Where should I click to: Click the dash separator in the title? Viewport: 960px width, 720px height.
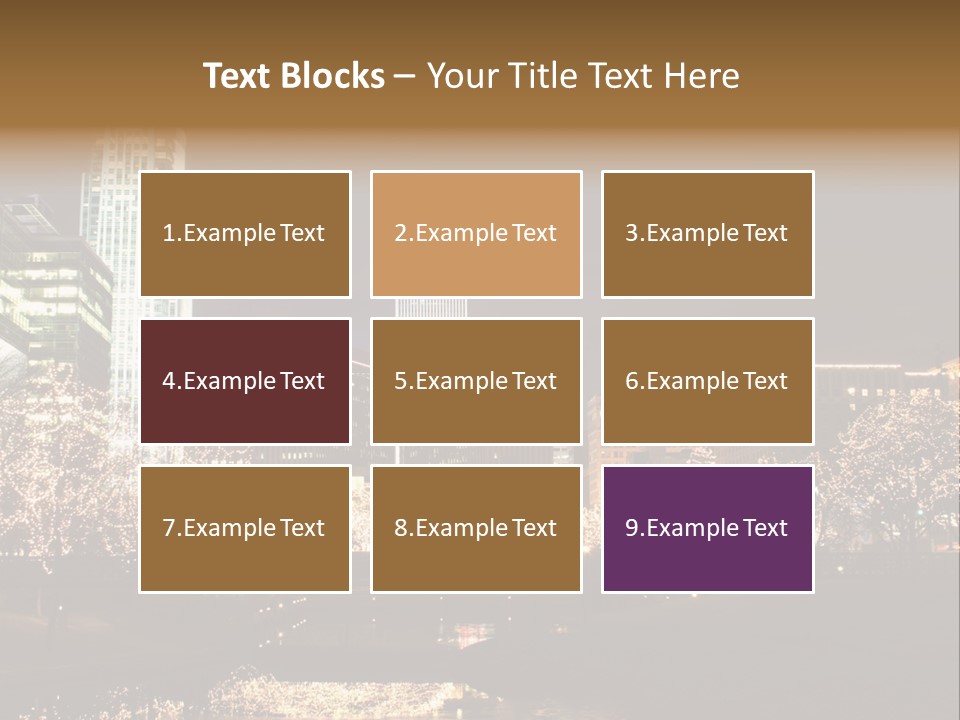405,78
